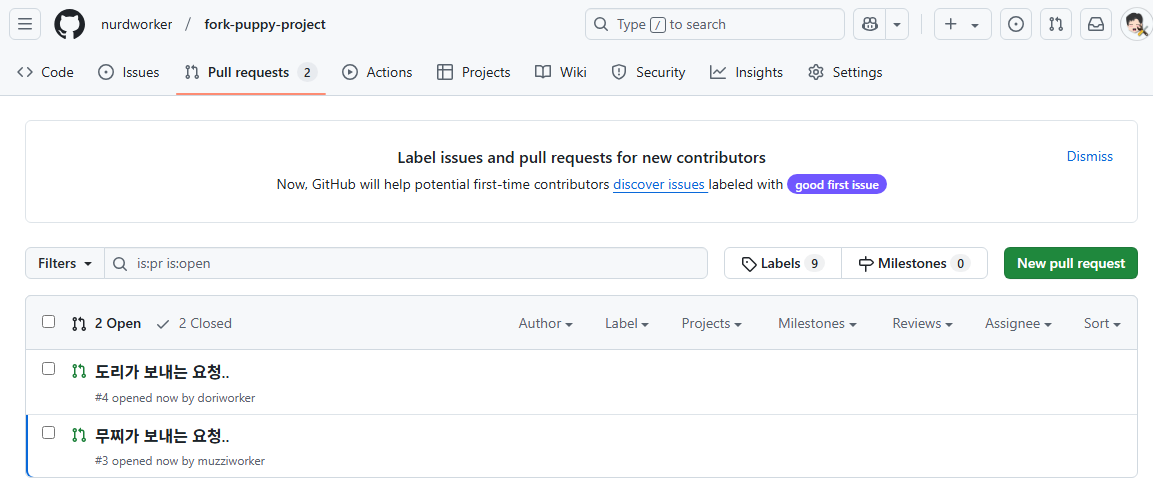
Task: Focus the Type / to search field
Action: (x=715, y=24)
